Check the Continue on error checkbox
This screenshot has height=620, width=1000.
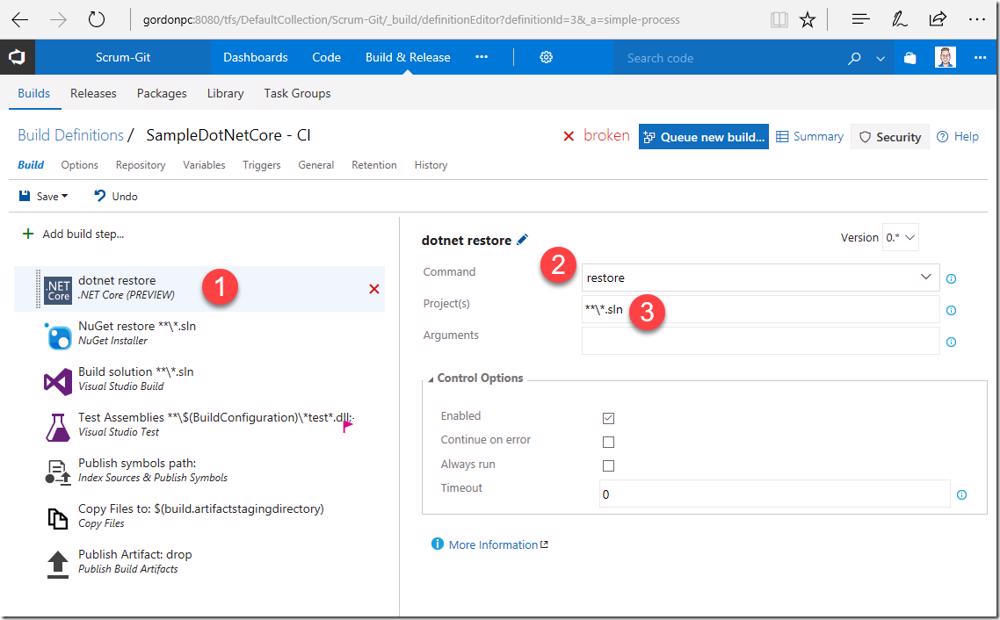(x=608, y=441)
